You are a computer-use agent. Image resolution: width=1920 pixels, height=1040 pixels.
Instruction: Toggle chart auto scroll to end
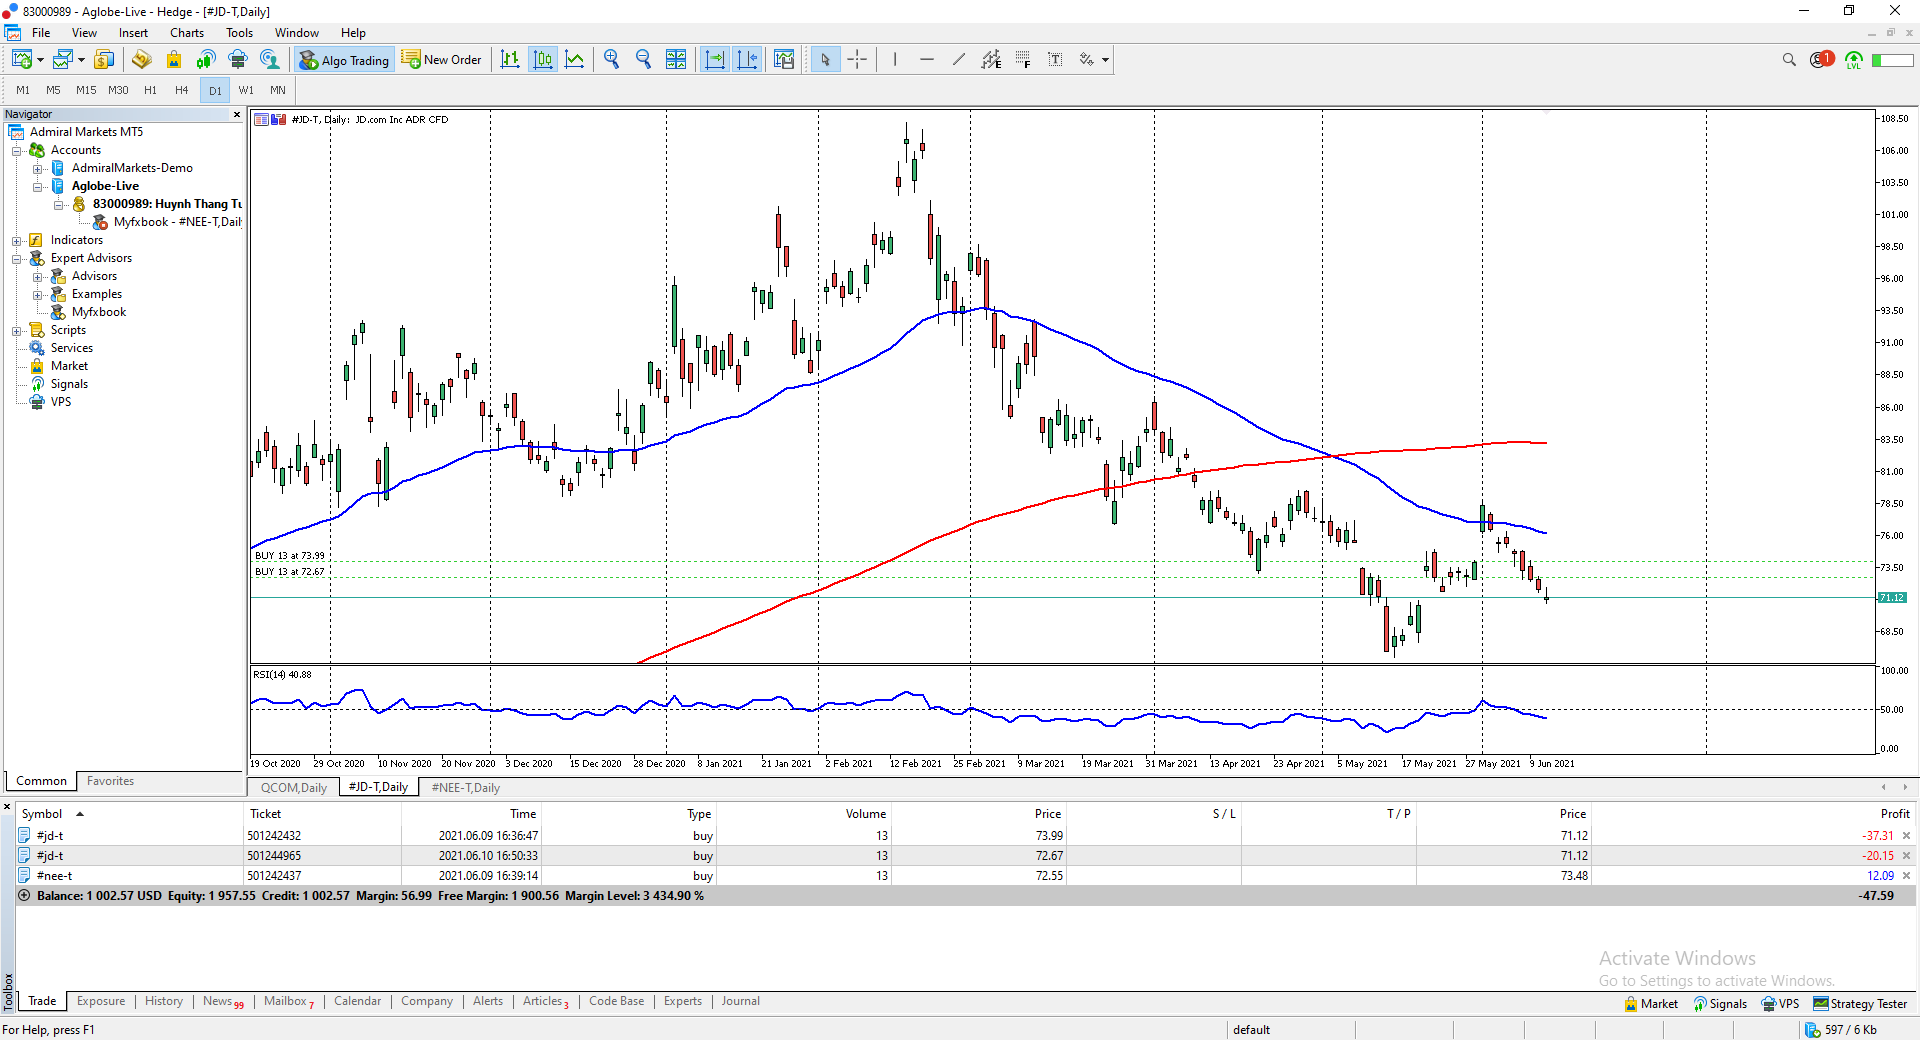click(715, 60)
